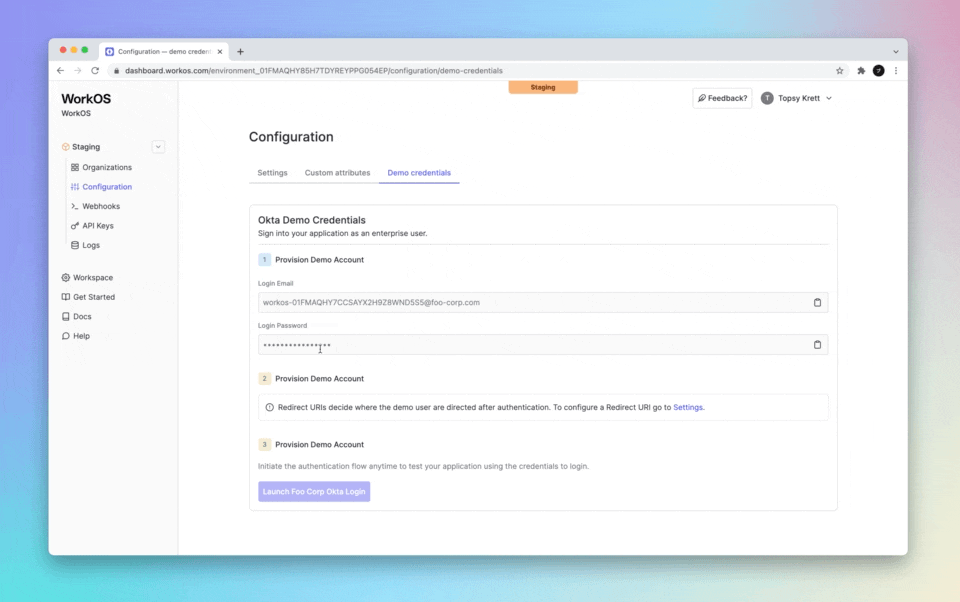View site info via the lock icon
This screenshot has height=602, width=960.
pyautogui.click(x=116, y=70)
